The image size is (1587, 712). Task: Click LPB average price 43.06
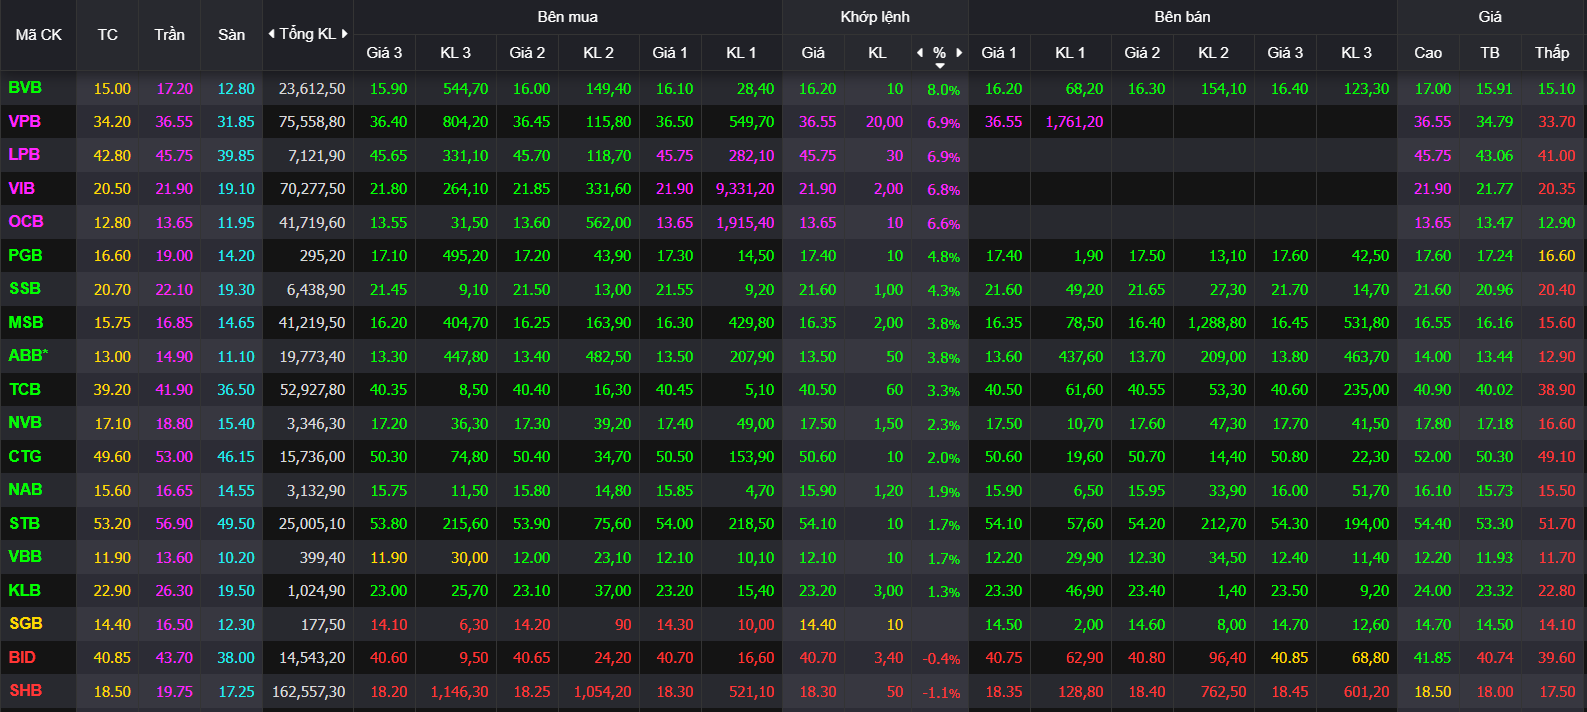point(1494,156)
